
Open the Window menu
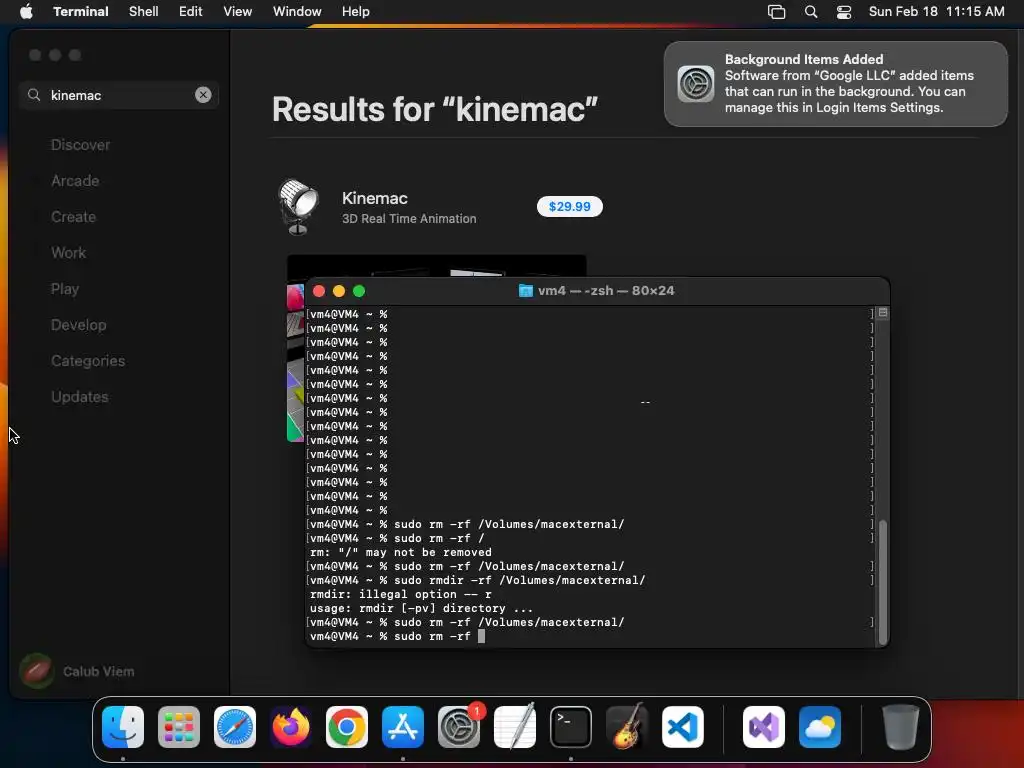(x=297, y=12)
